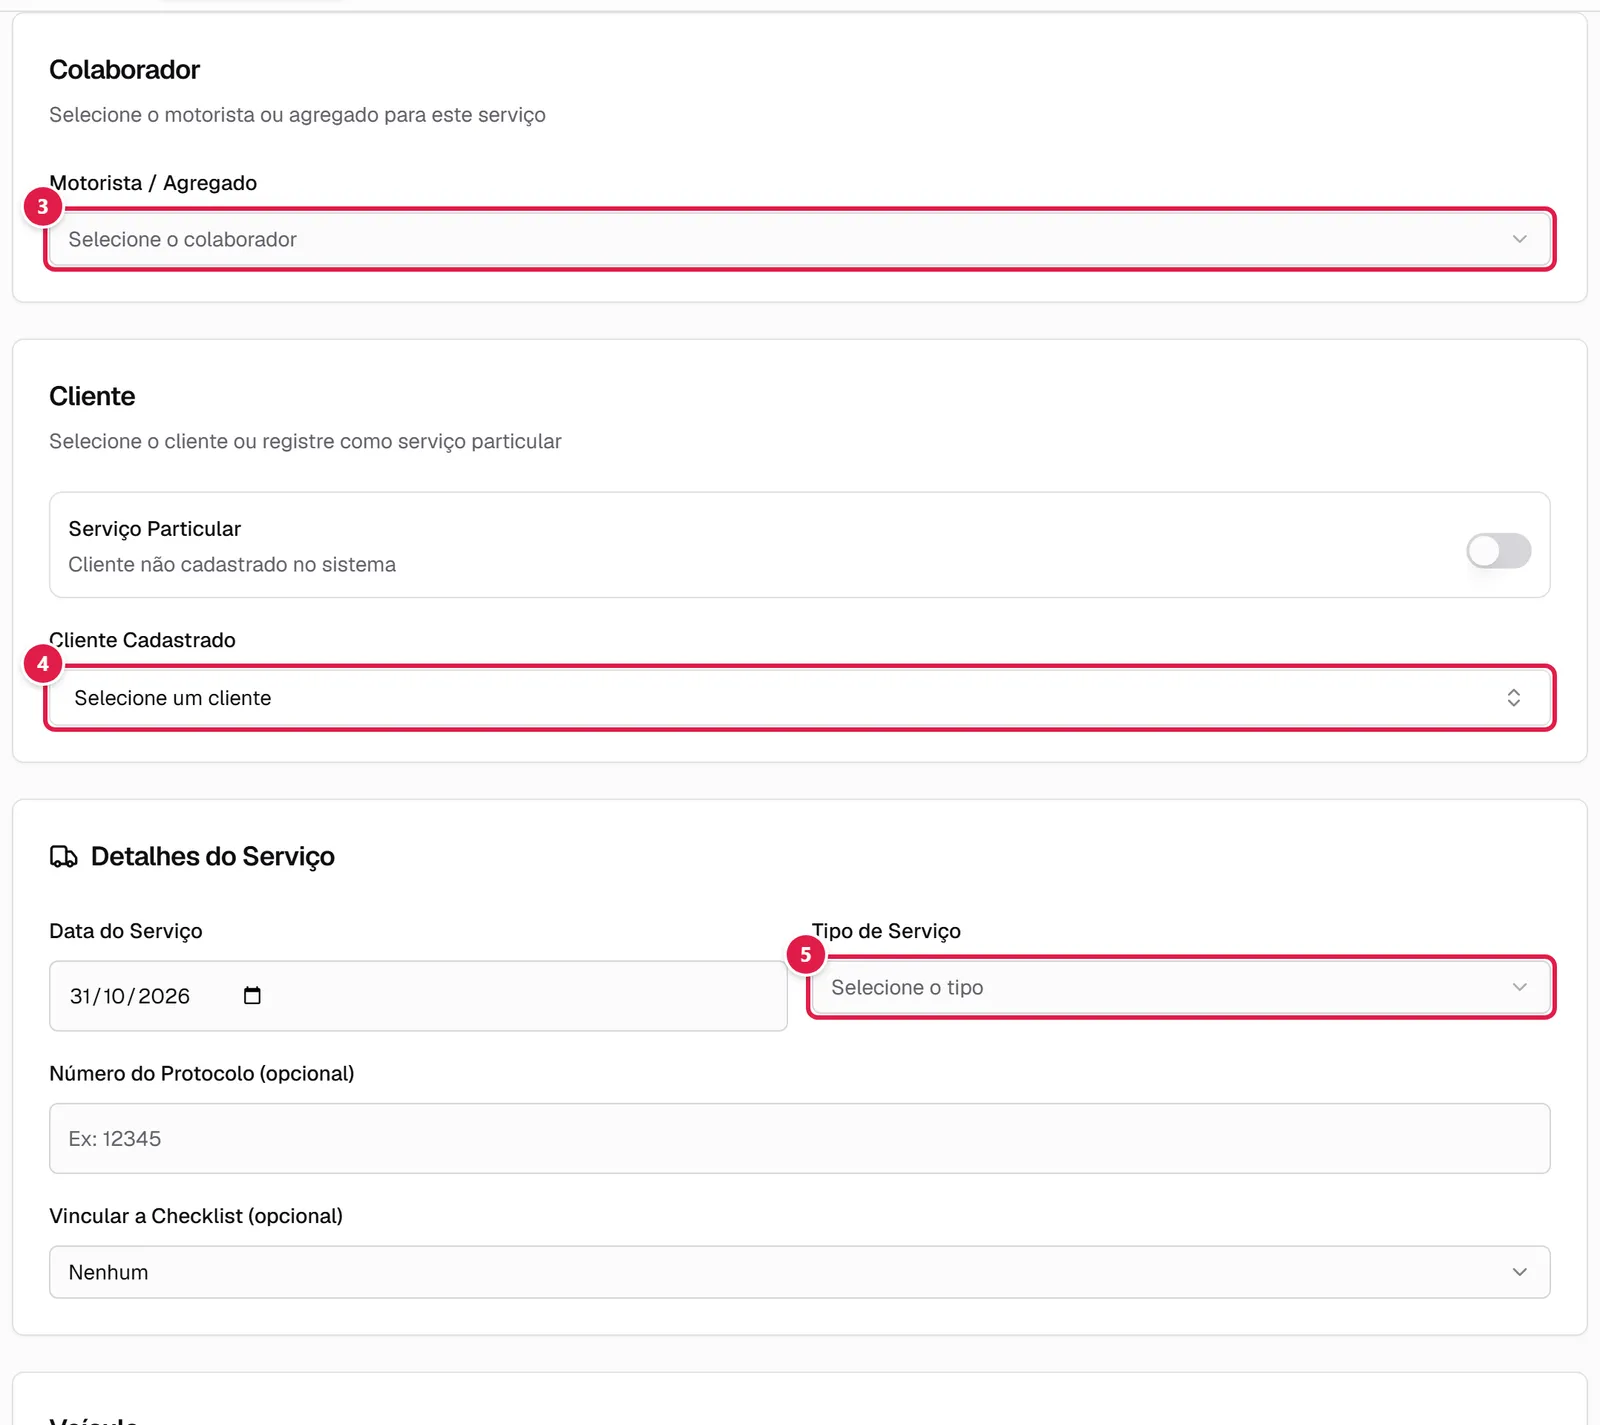
Task: Open the calendar picker in the date field
Action: 252,996
